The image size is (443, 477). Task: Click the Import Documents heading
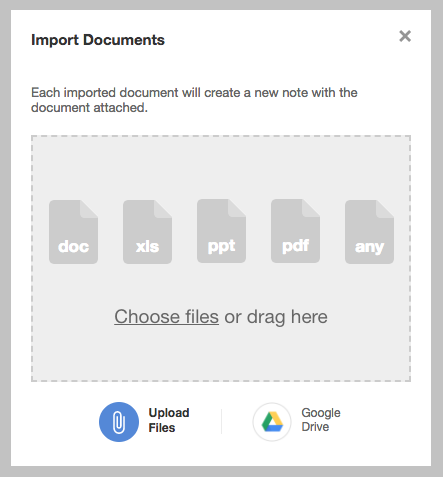(98, 40)
